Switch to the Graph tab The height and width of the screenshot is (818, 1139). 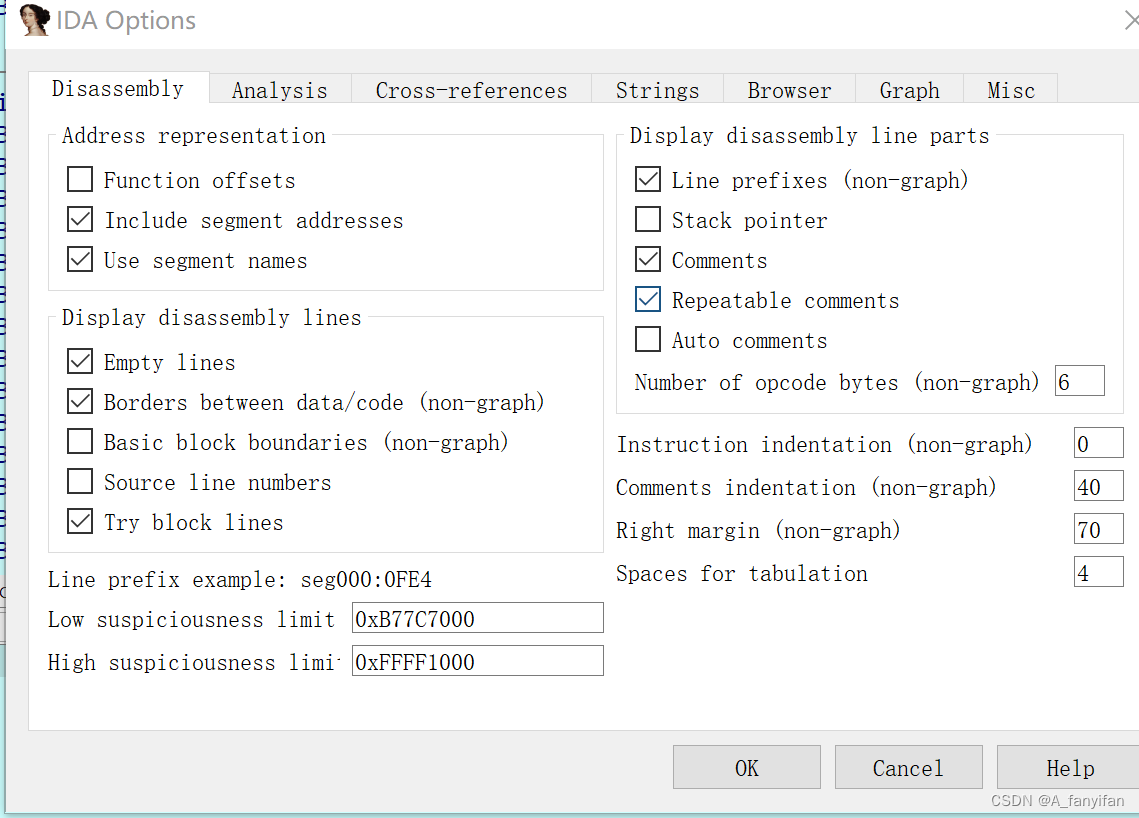[909, 90]
